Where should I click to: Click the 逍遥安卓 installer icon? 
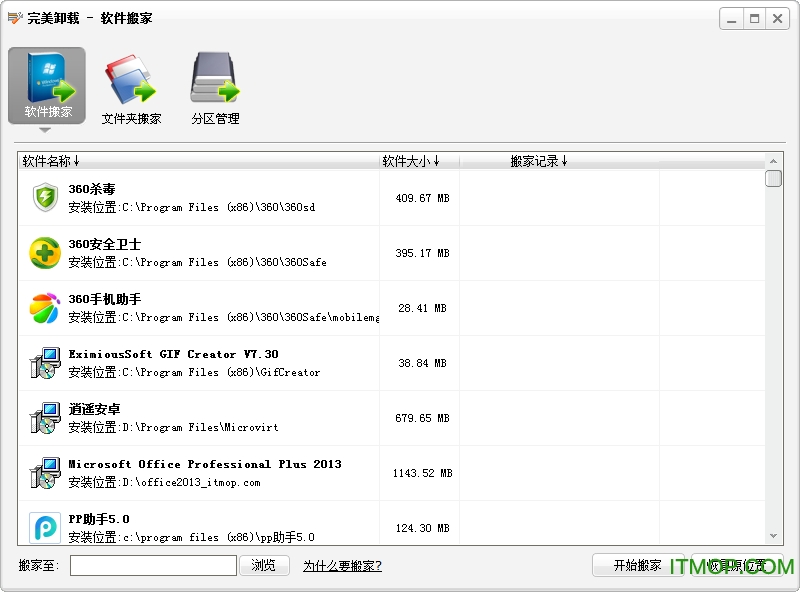tap(45, 418)
